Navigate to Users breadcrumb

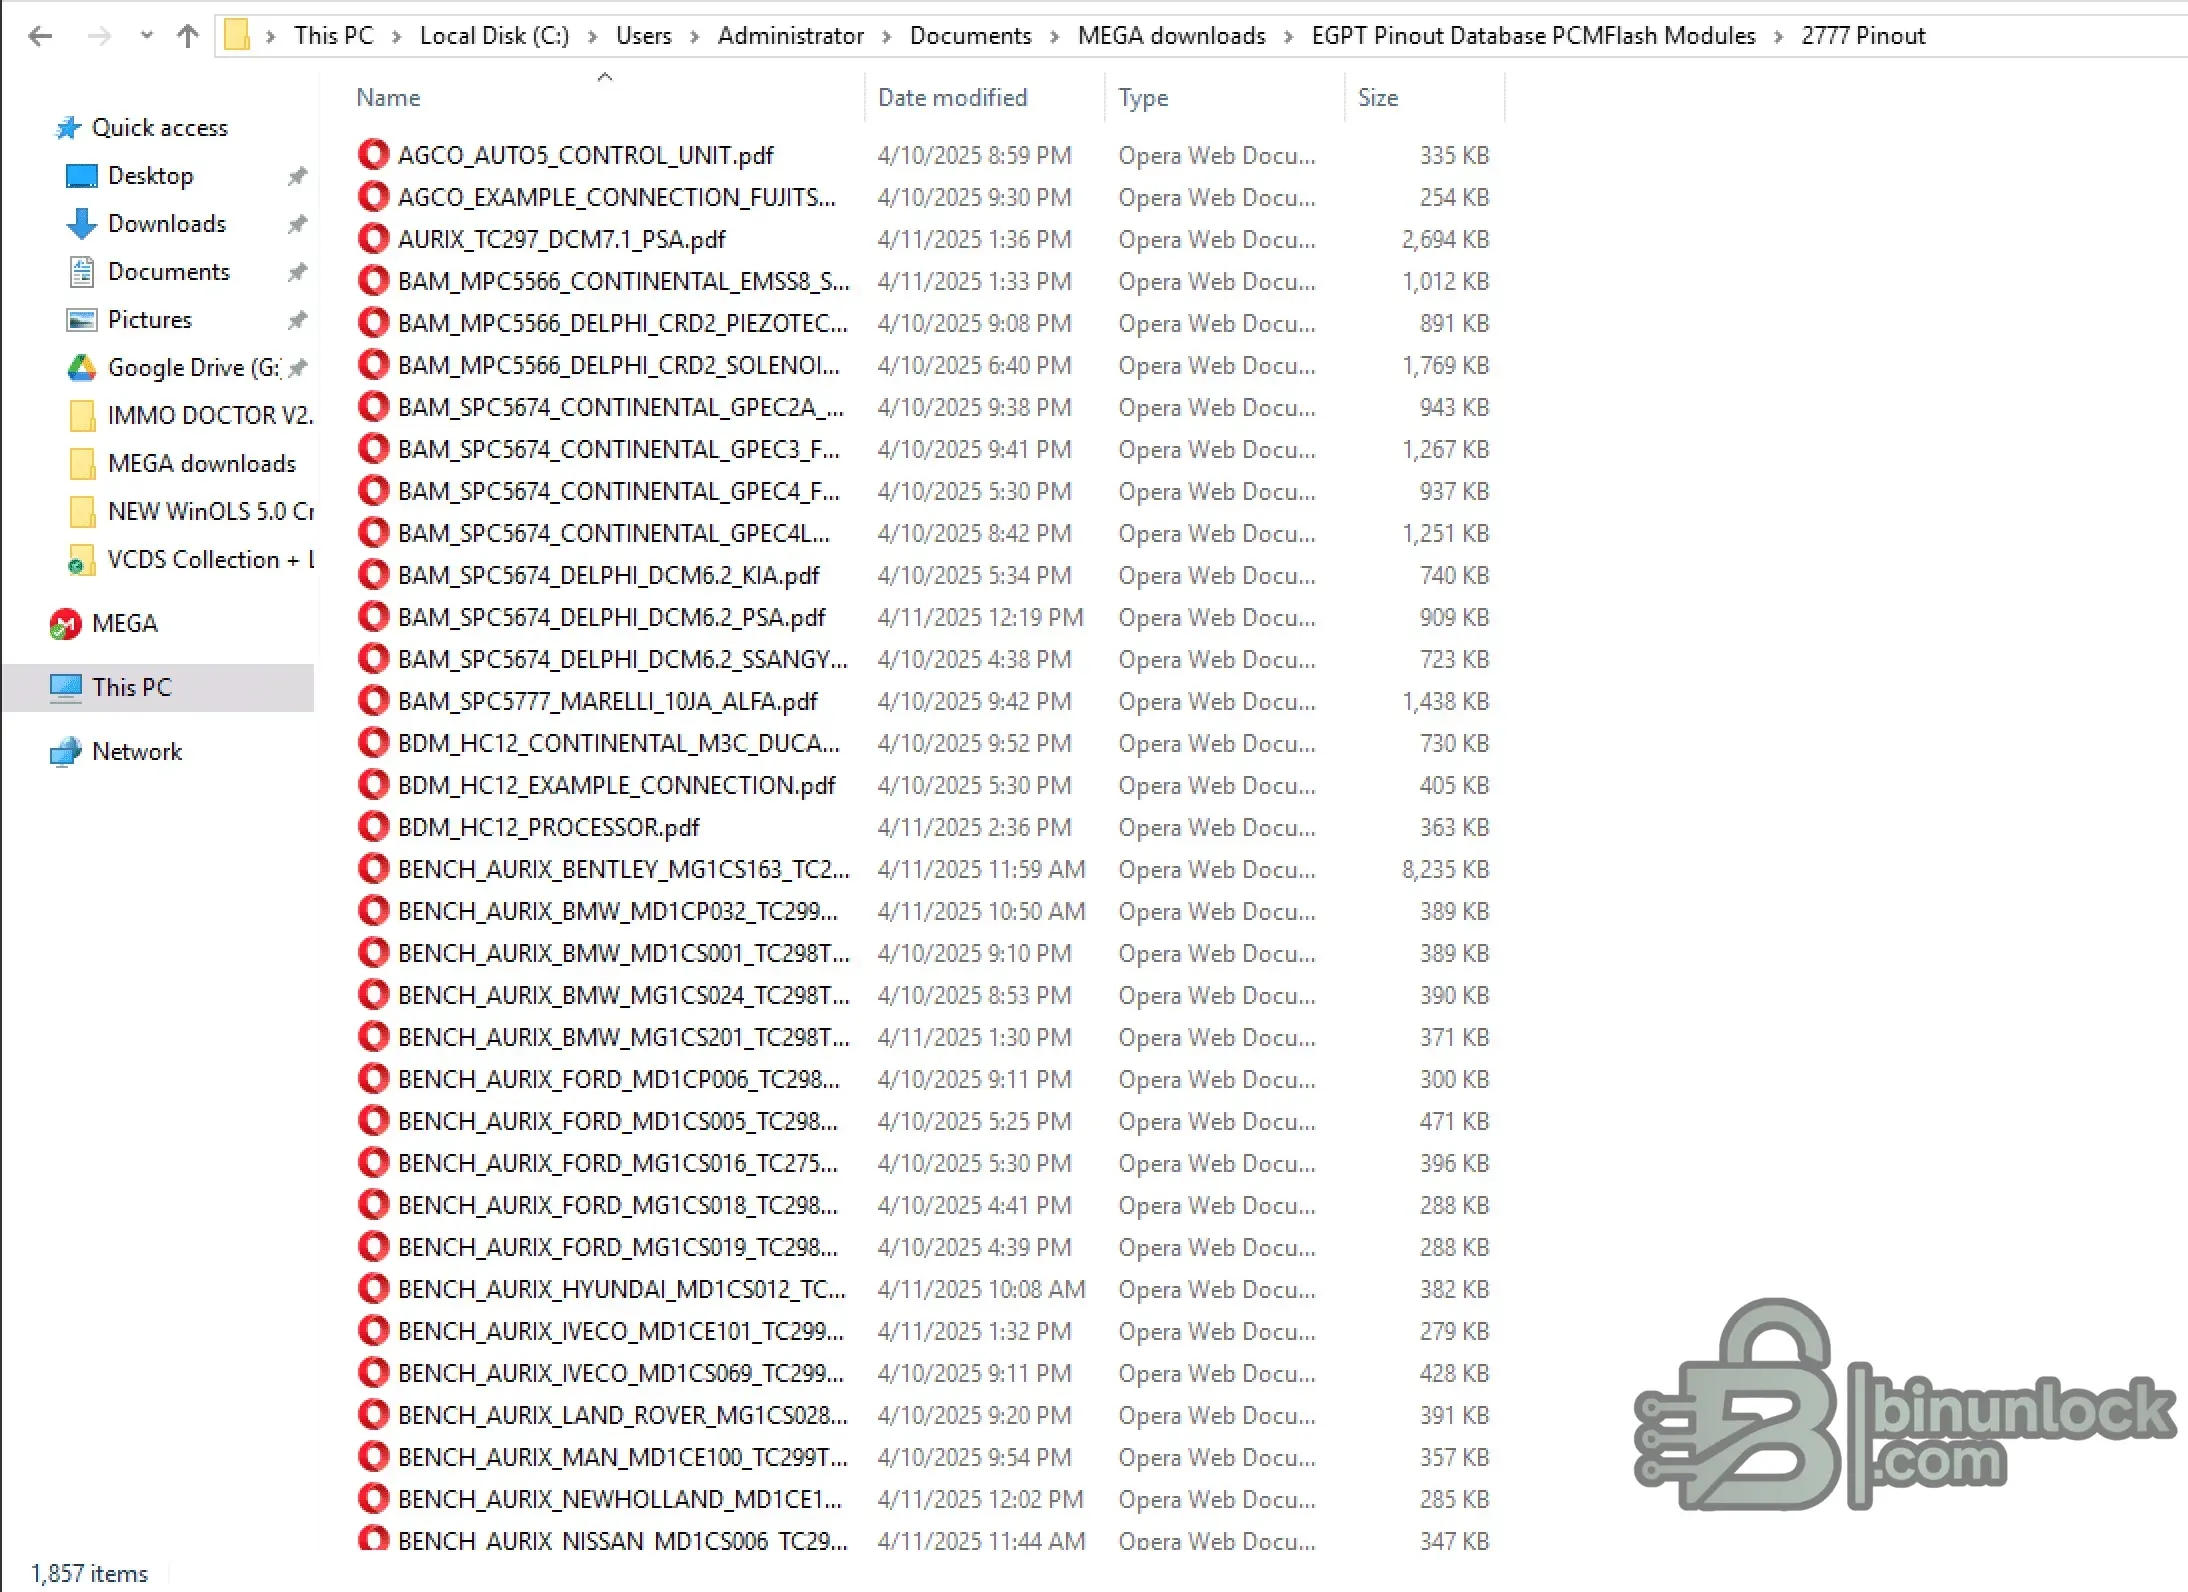click(644, 36)
